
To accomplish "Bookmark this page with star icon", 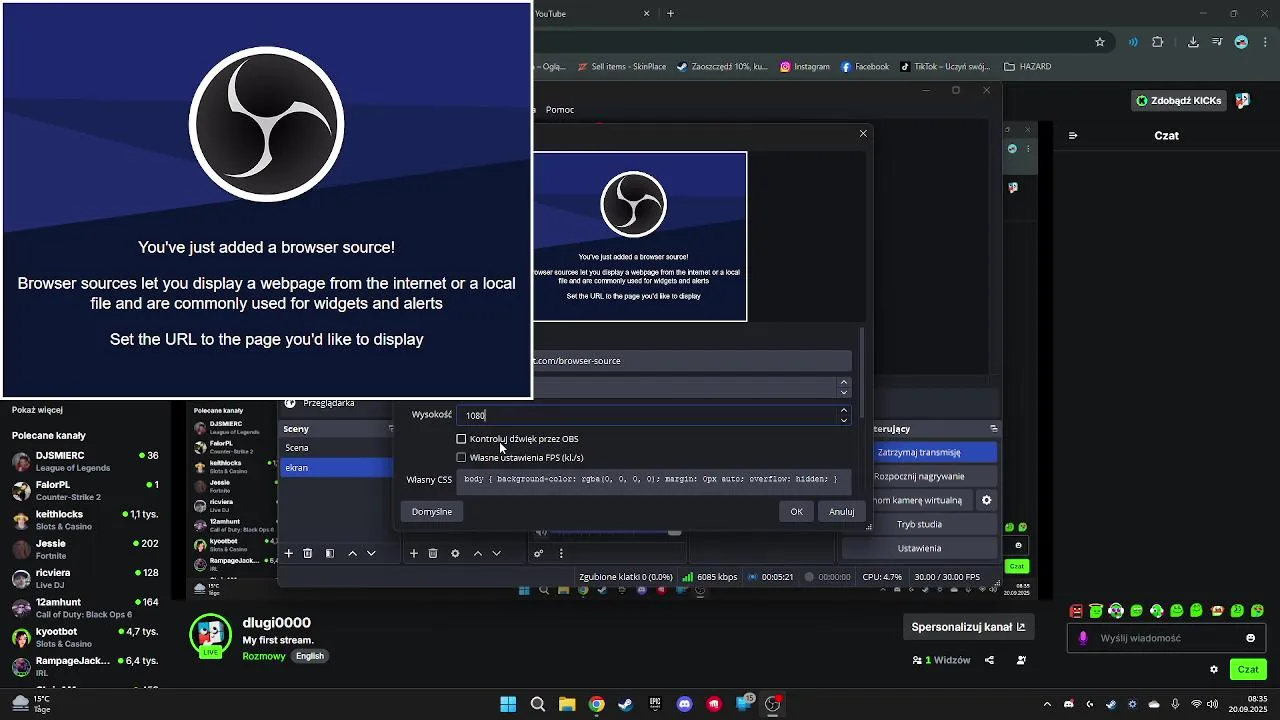I will [1100, 42].
